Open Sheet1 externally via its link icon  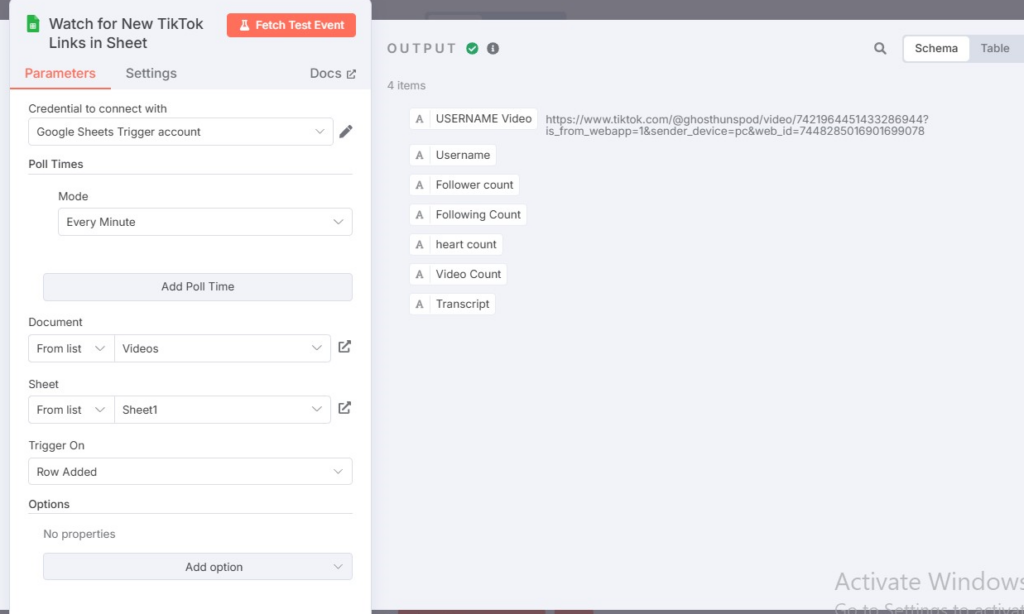[x=344, y=408]
